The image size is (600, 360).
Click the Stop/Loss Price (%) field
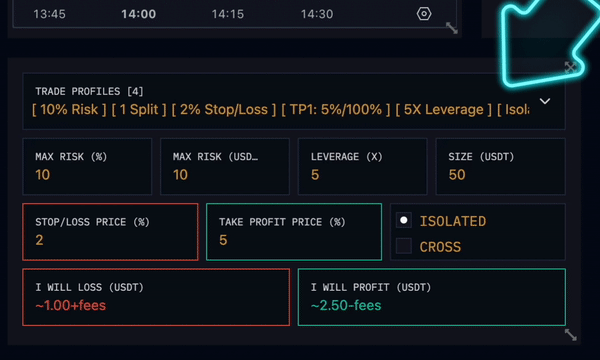pyautogui.click(x=110, y=232)
